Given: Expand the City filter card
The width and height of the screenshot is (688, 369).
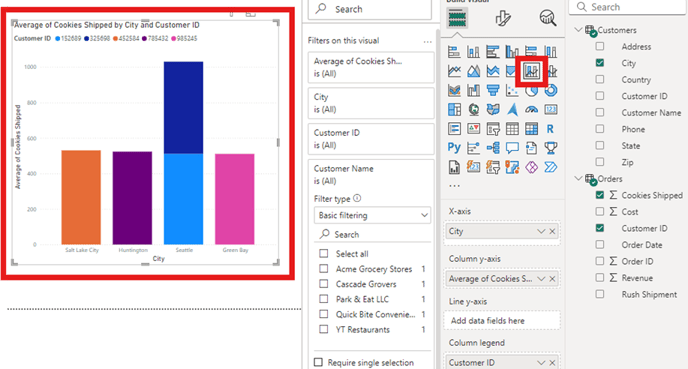Looking at the screenshot, I should pyautogui.click(x=371, y=103).
